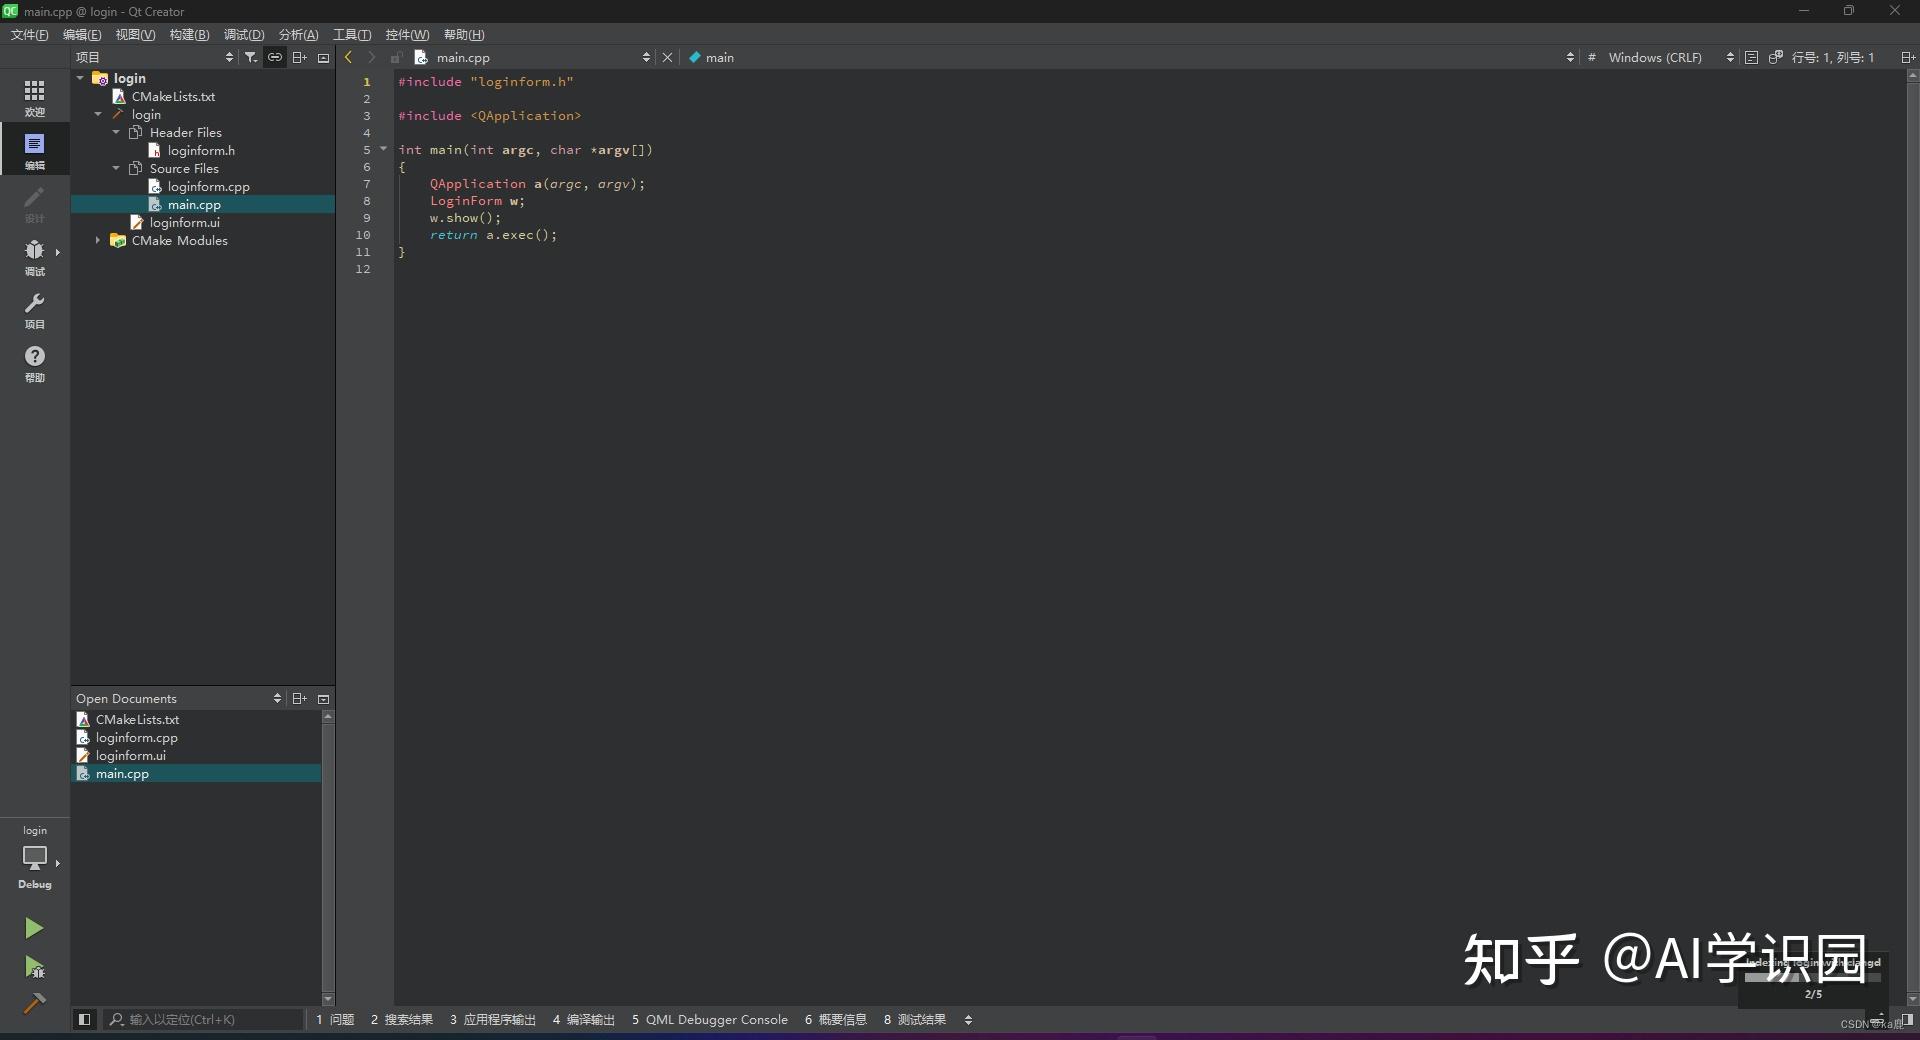Open the 帮助 (Help) mode
Screen dimensions: 1920x1040
34,362
